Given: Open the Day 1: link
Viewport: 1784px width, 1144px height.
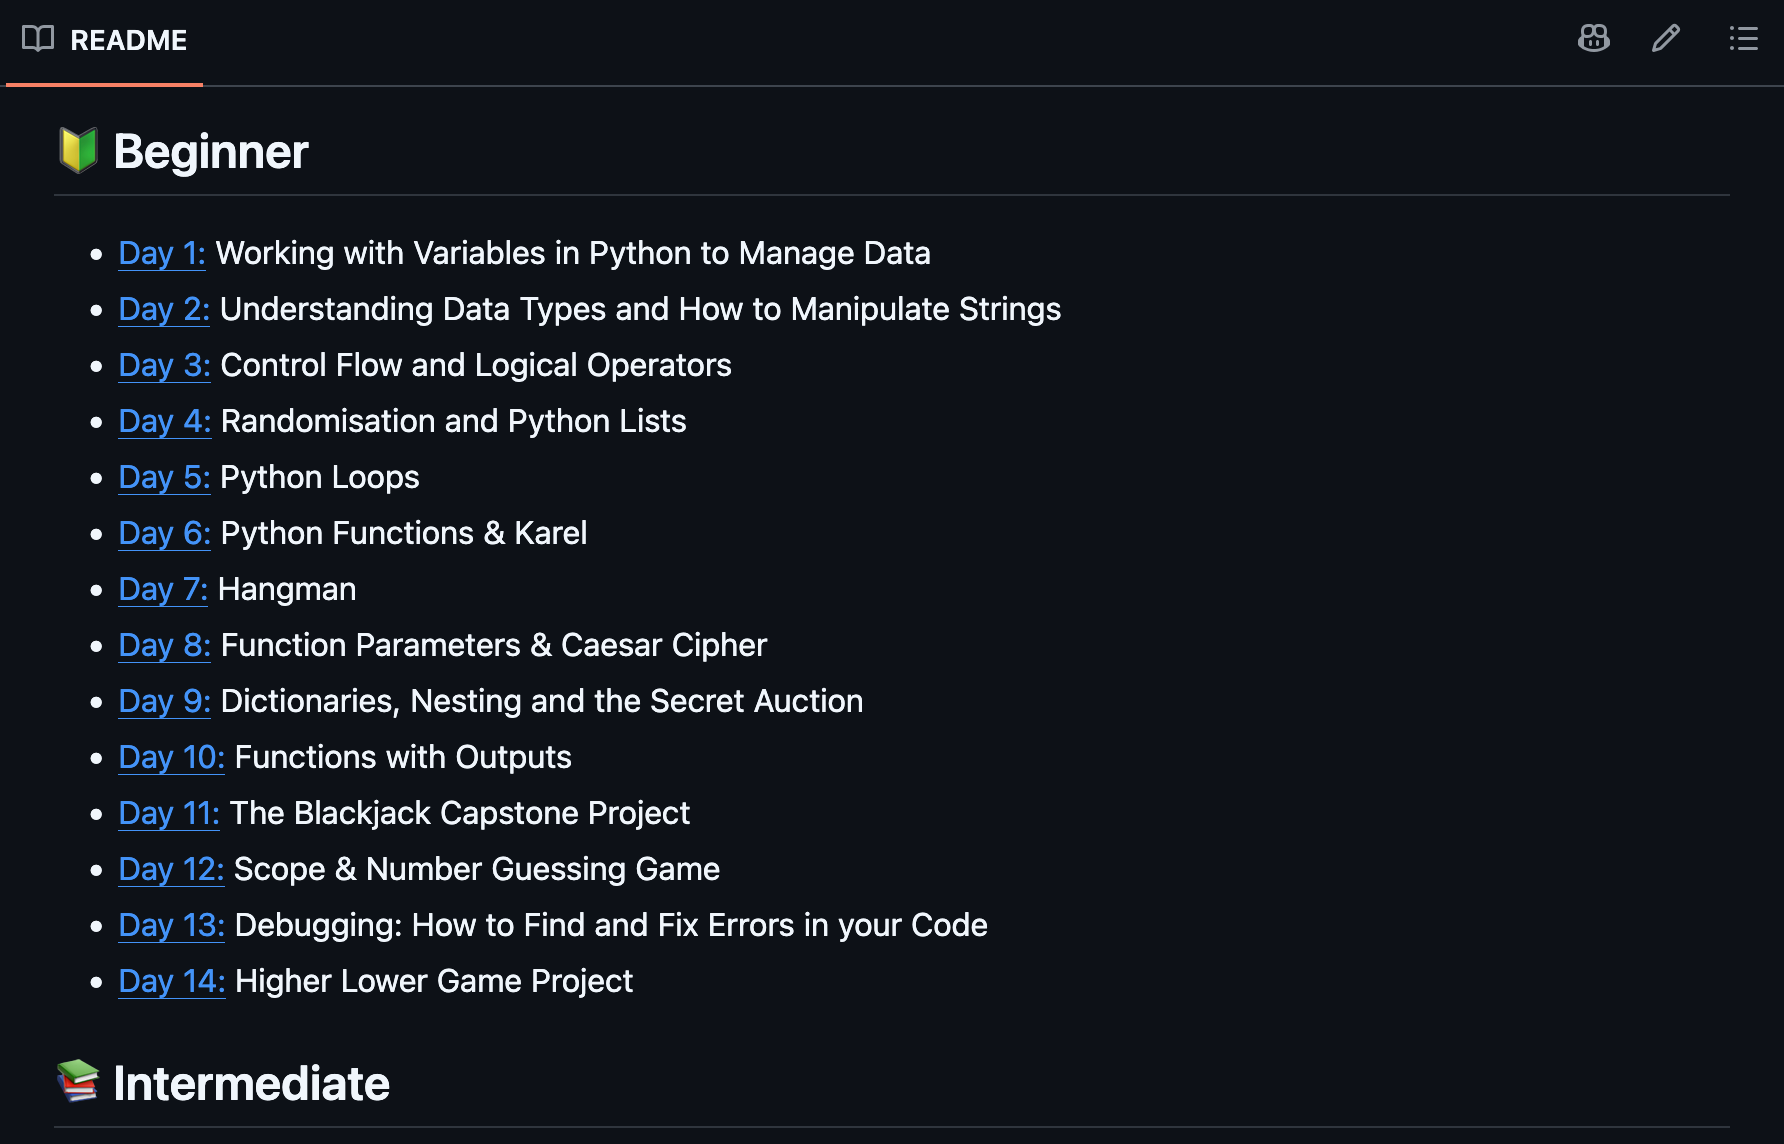Looking at the screenshot, I should coord(162,253).
